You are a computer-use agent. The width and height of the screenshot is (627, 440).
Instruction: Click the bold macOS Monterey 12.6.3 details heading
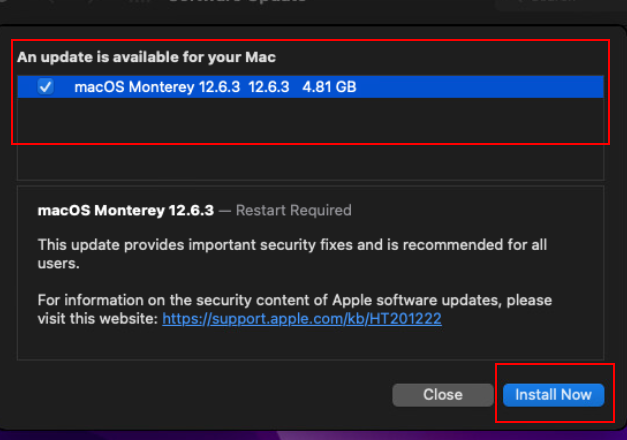126,210
